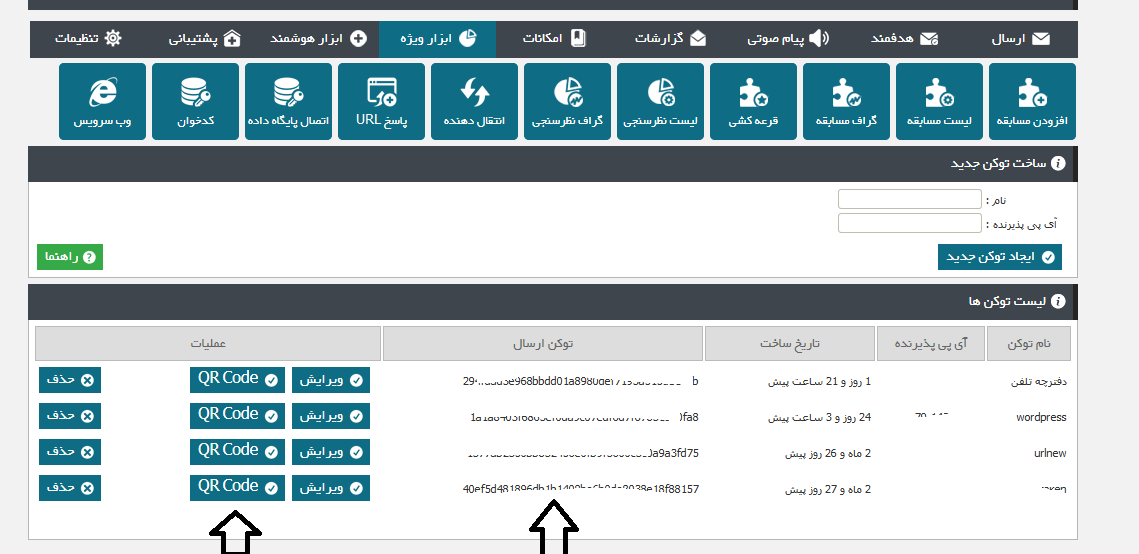Show QR Code for the urlnew token
The width and height of the screenshot is (1139, 554).
[x=238, y=451]
